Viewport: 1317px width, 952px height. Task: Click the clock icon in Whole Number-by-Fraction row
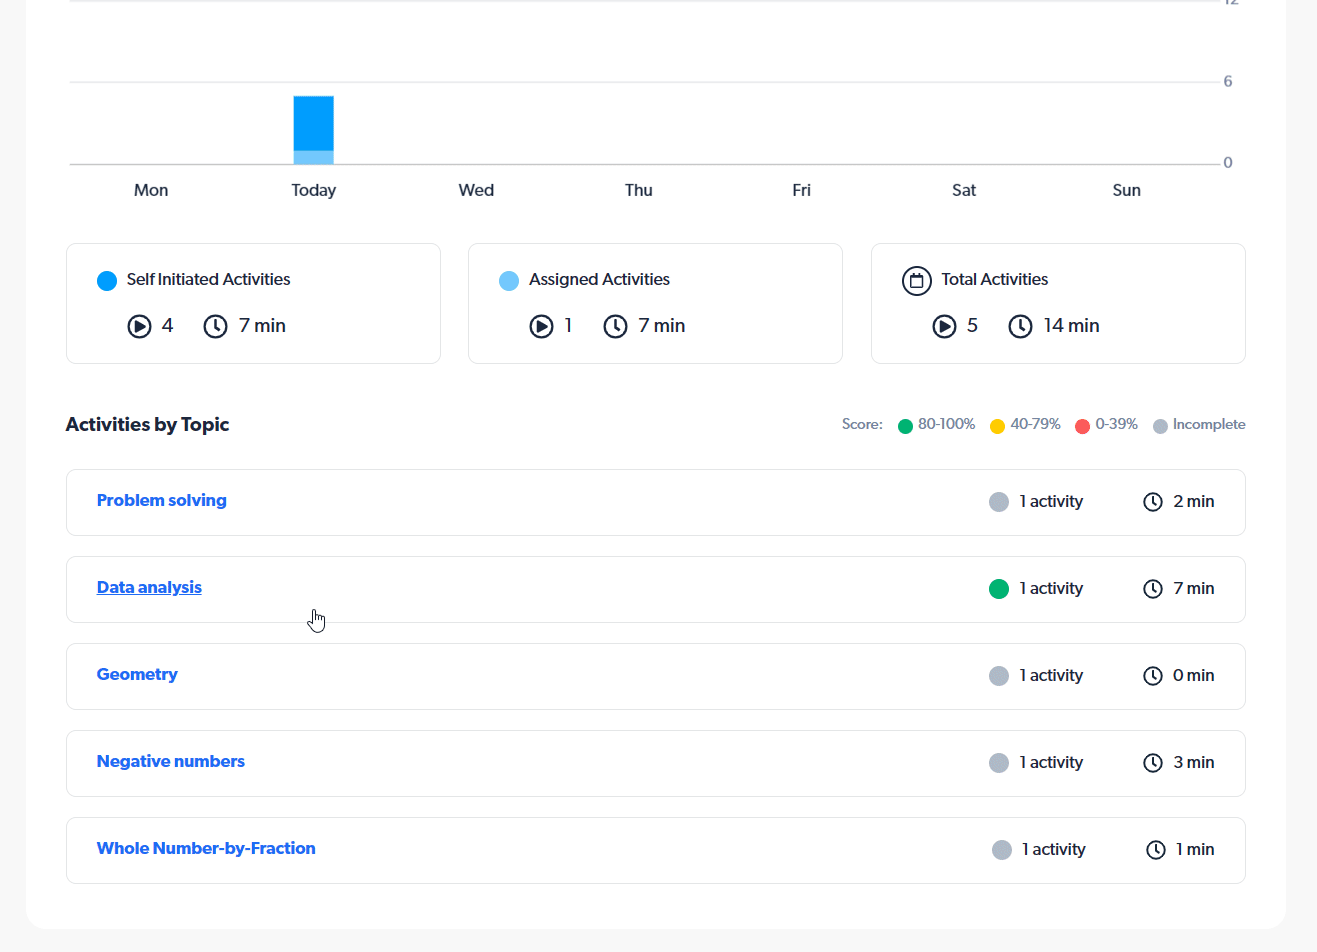1155,850
